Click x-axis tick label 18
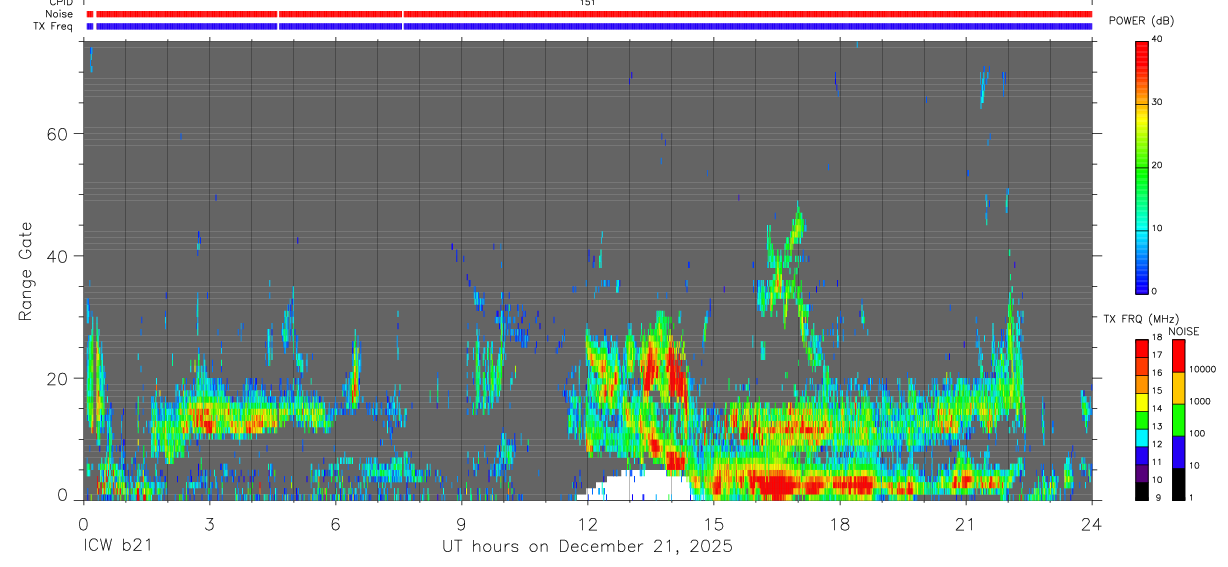Screen dimensions: 1228x567 [840, 524]
